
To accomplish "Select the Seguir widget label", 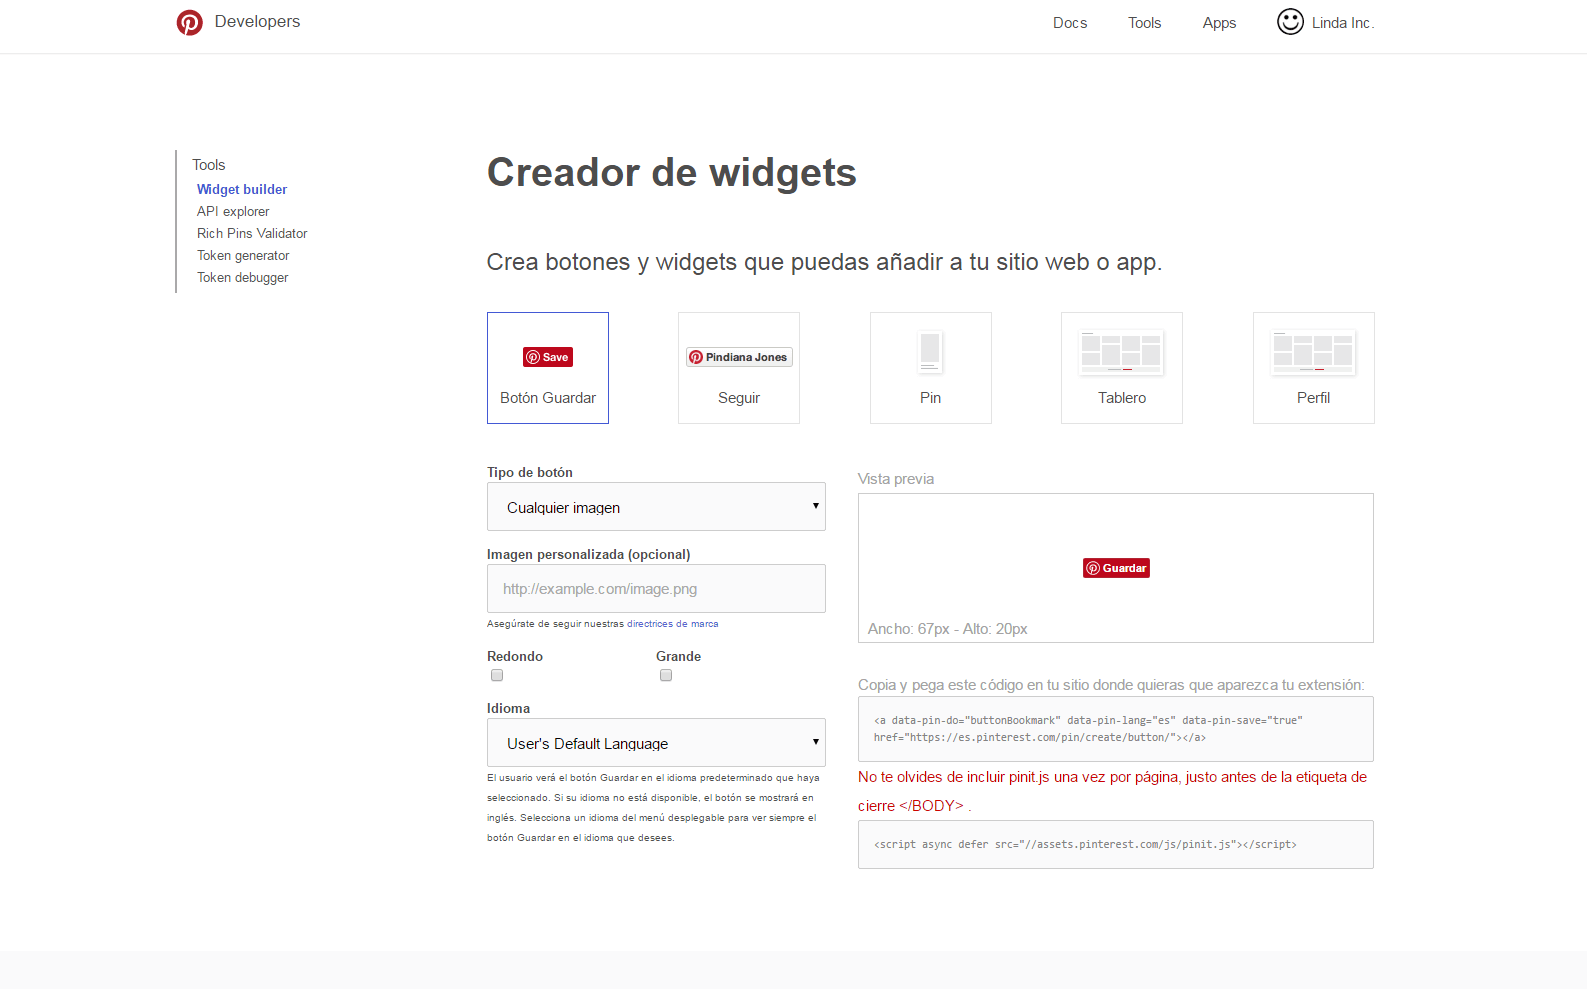I will point(739,398).
